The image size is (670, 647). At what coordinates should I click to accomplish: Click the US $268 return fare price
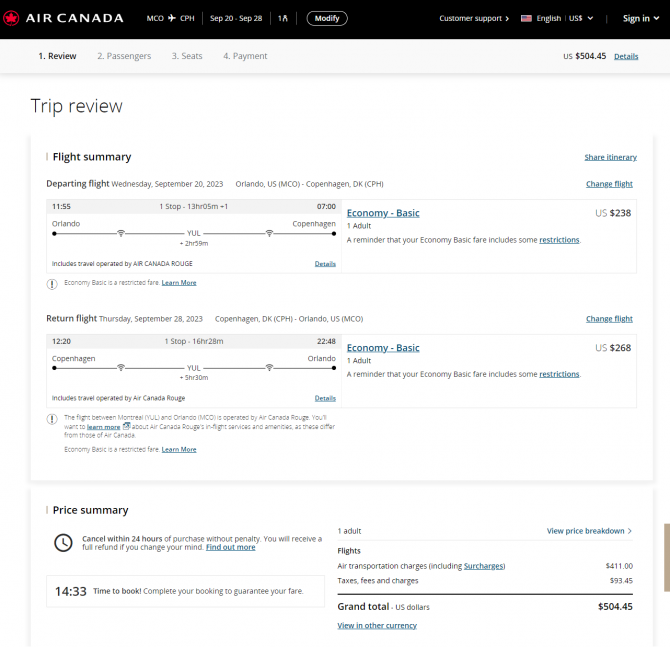click(613, 348)
